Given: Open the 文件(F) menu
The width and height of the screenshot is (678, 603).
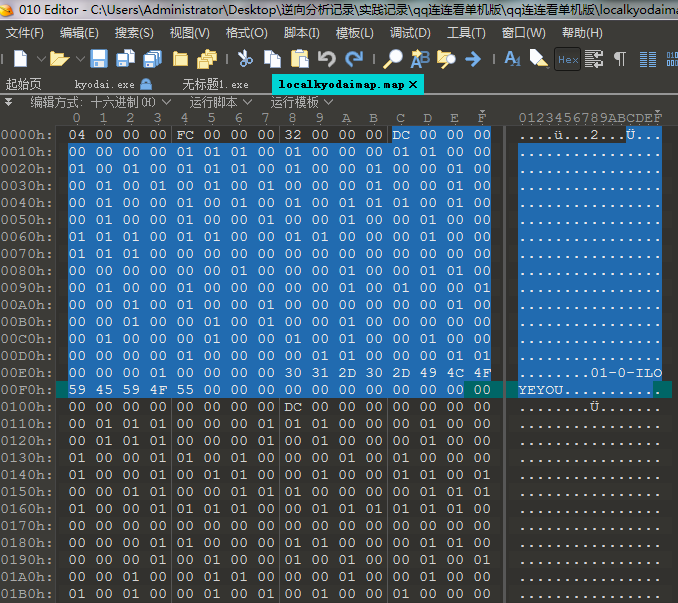Looking at the screenshot, I should click(25, 33).
